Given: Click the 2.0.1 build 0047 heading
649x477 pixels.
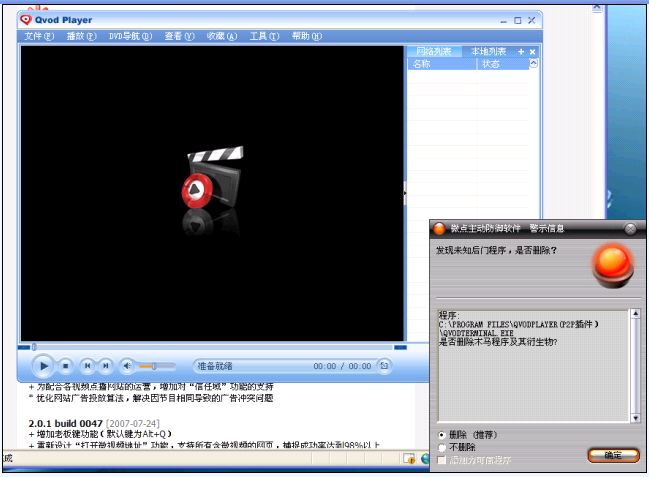Looking at the screenshot, I should (x=65, y=424).
